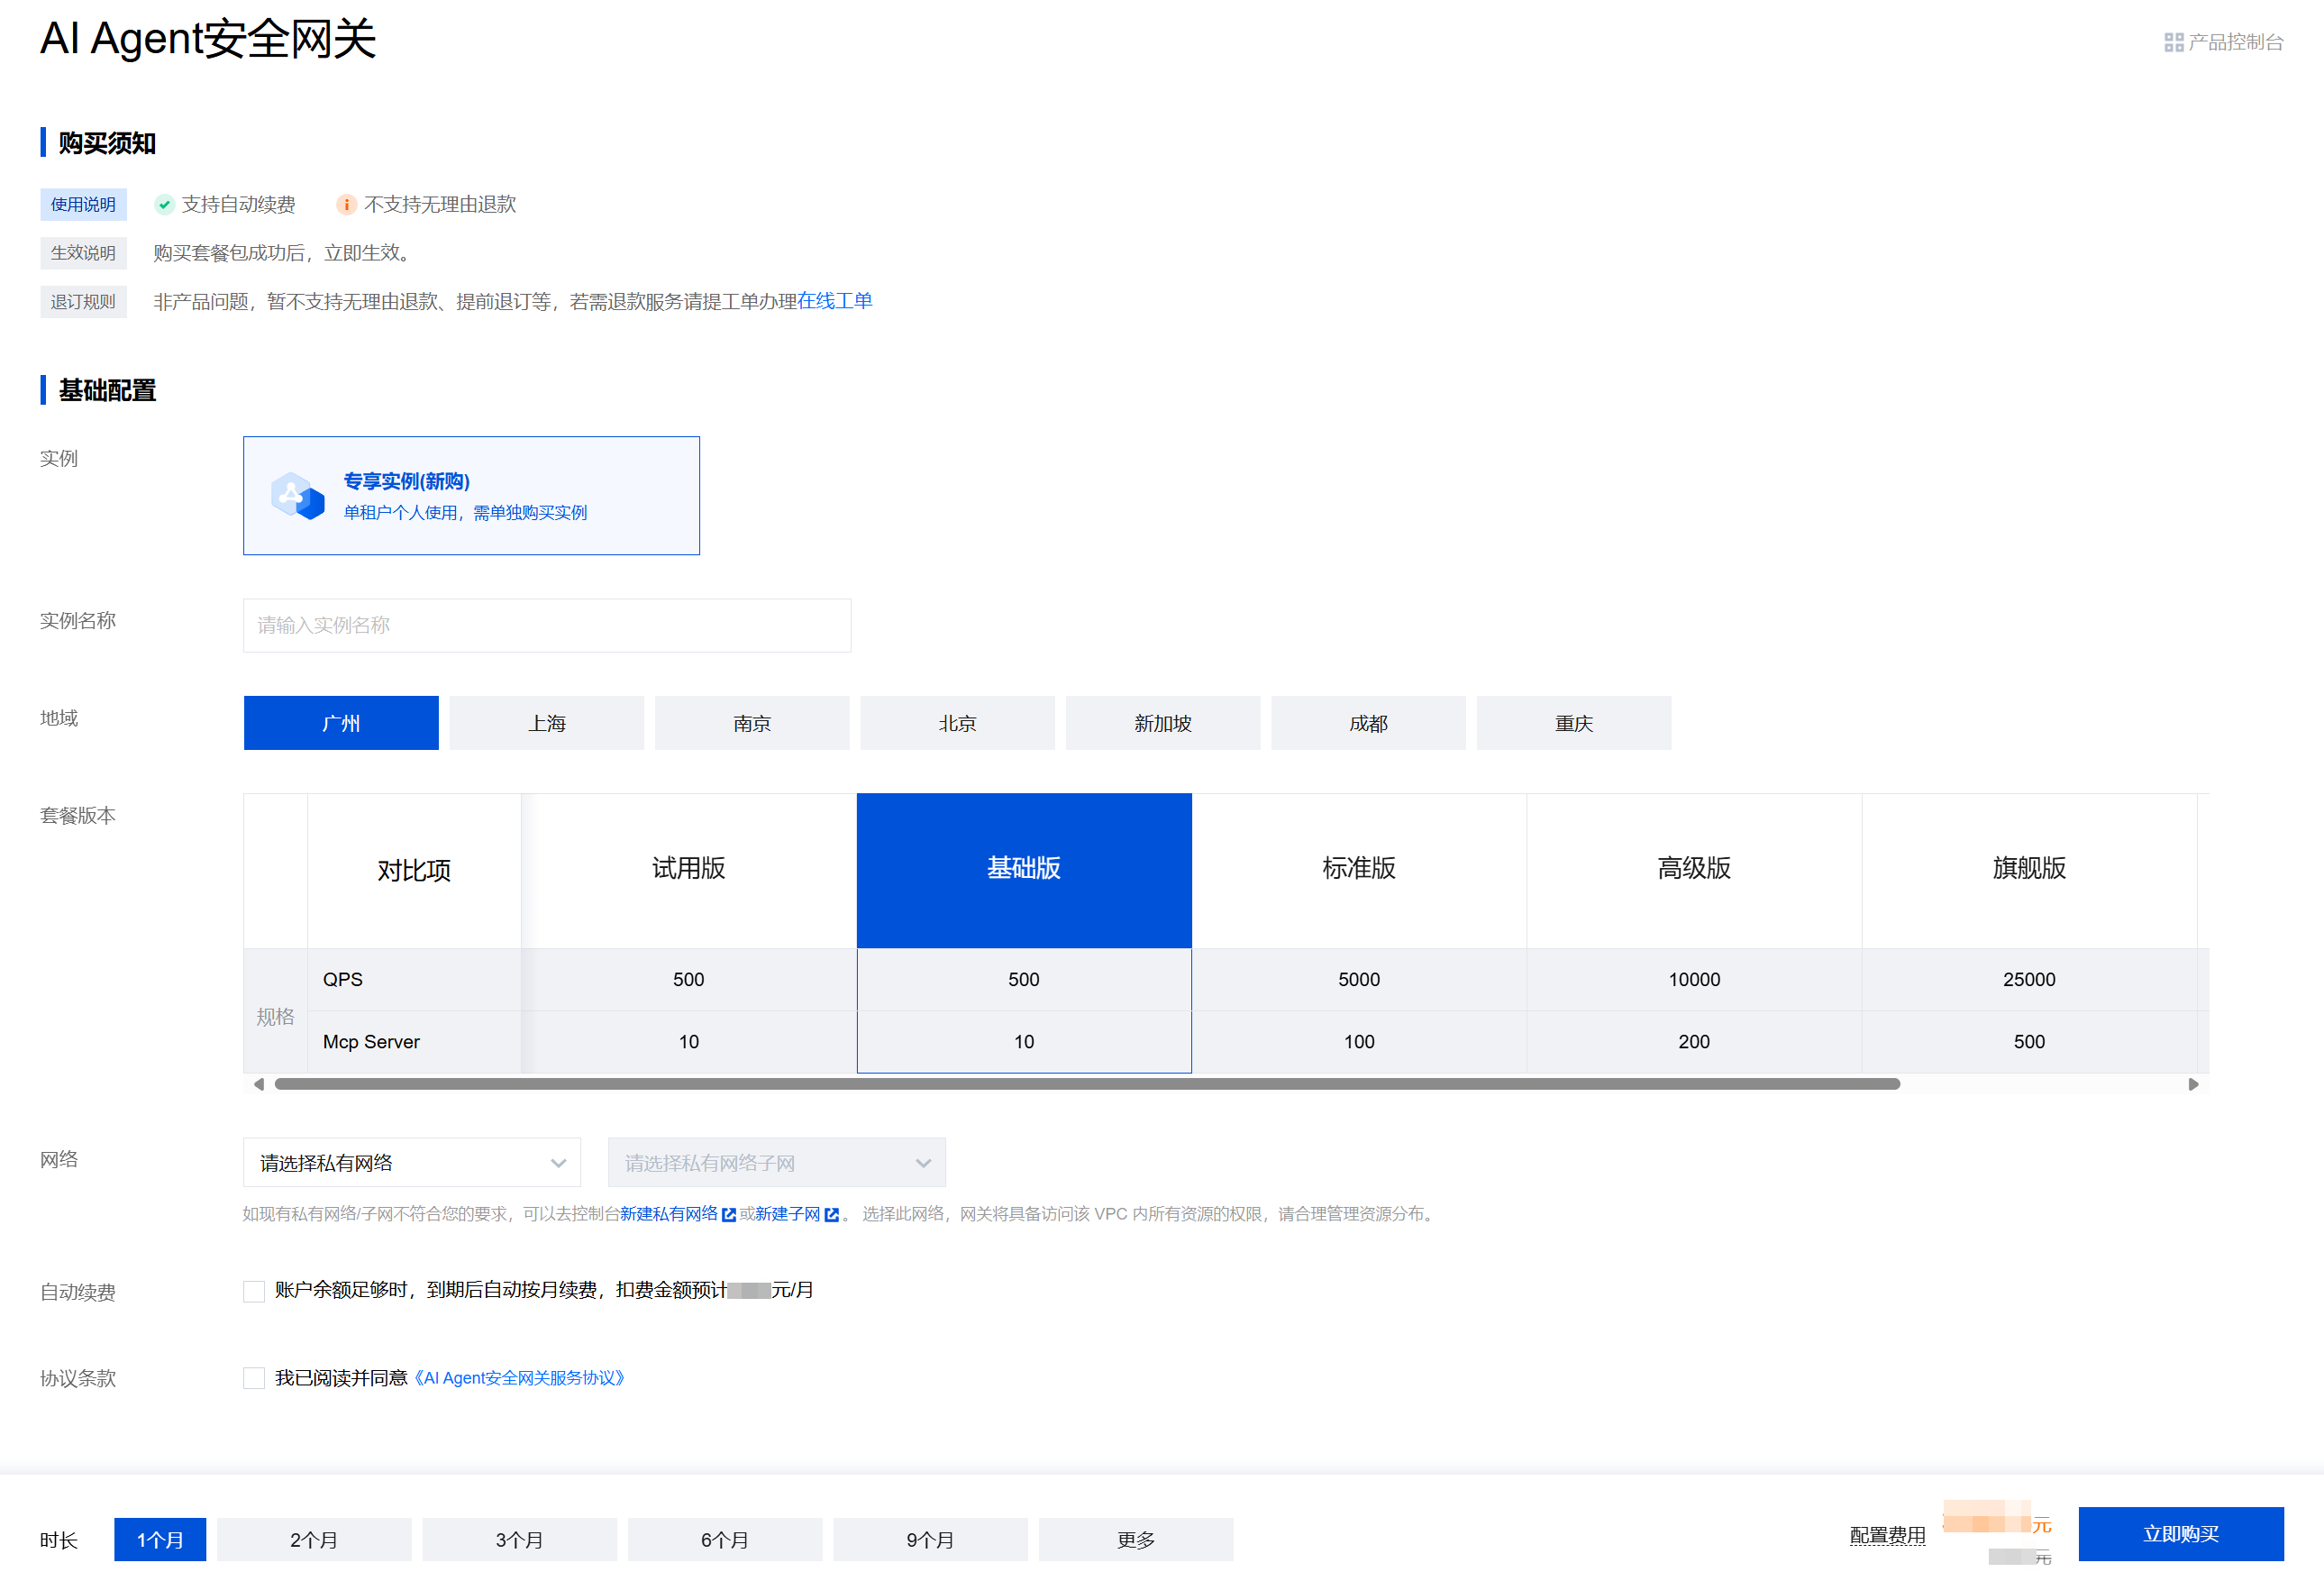
Task: Select the 上海 region option
Action: tap(546, 723)
